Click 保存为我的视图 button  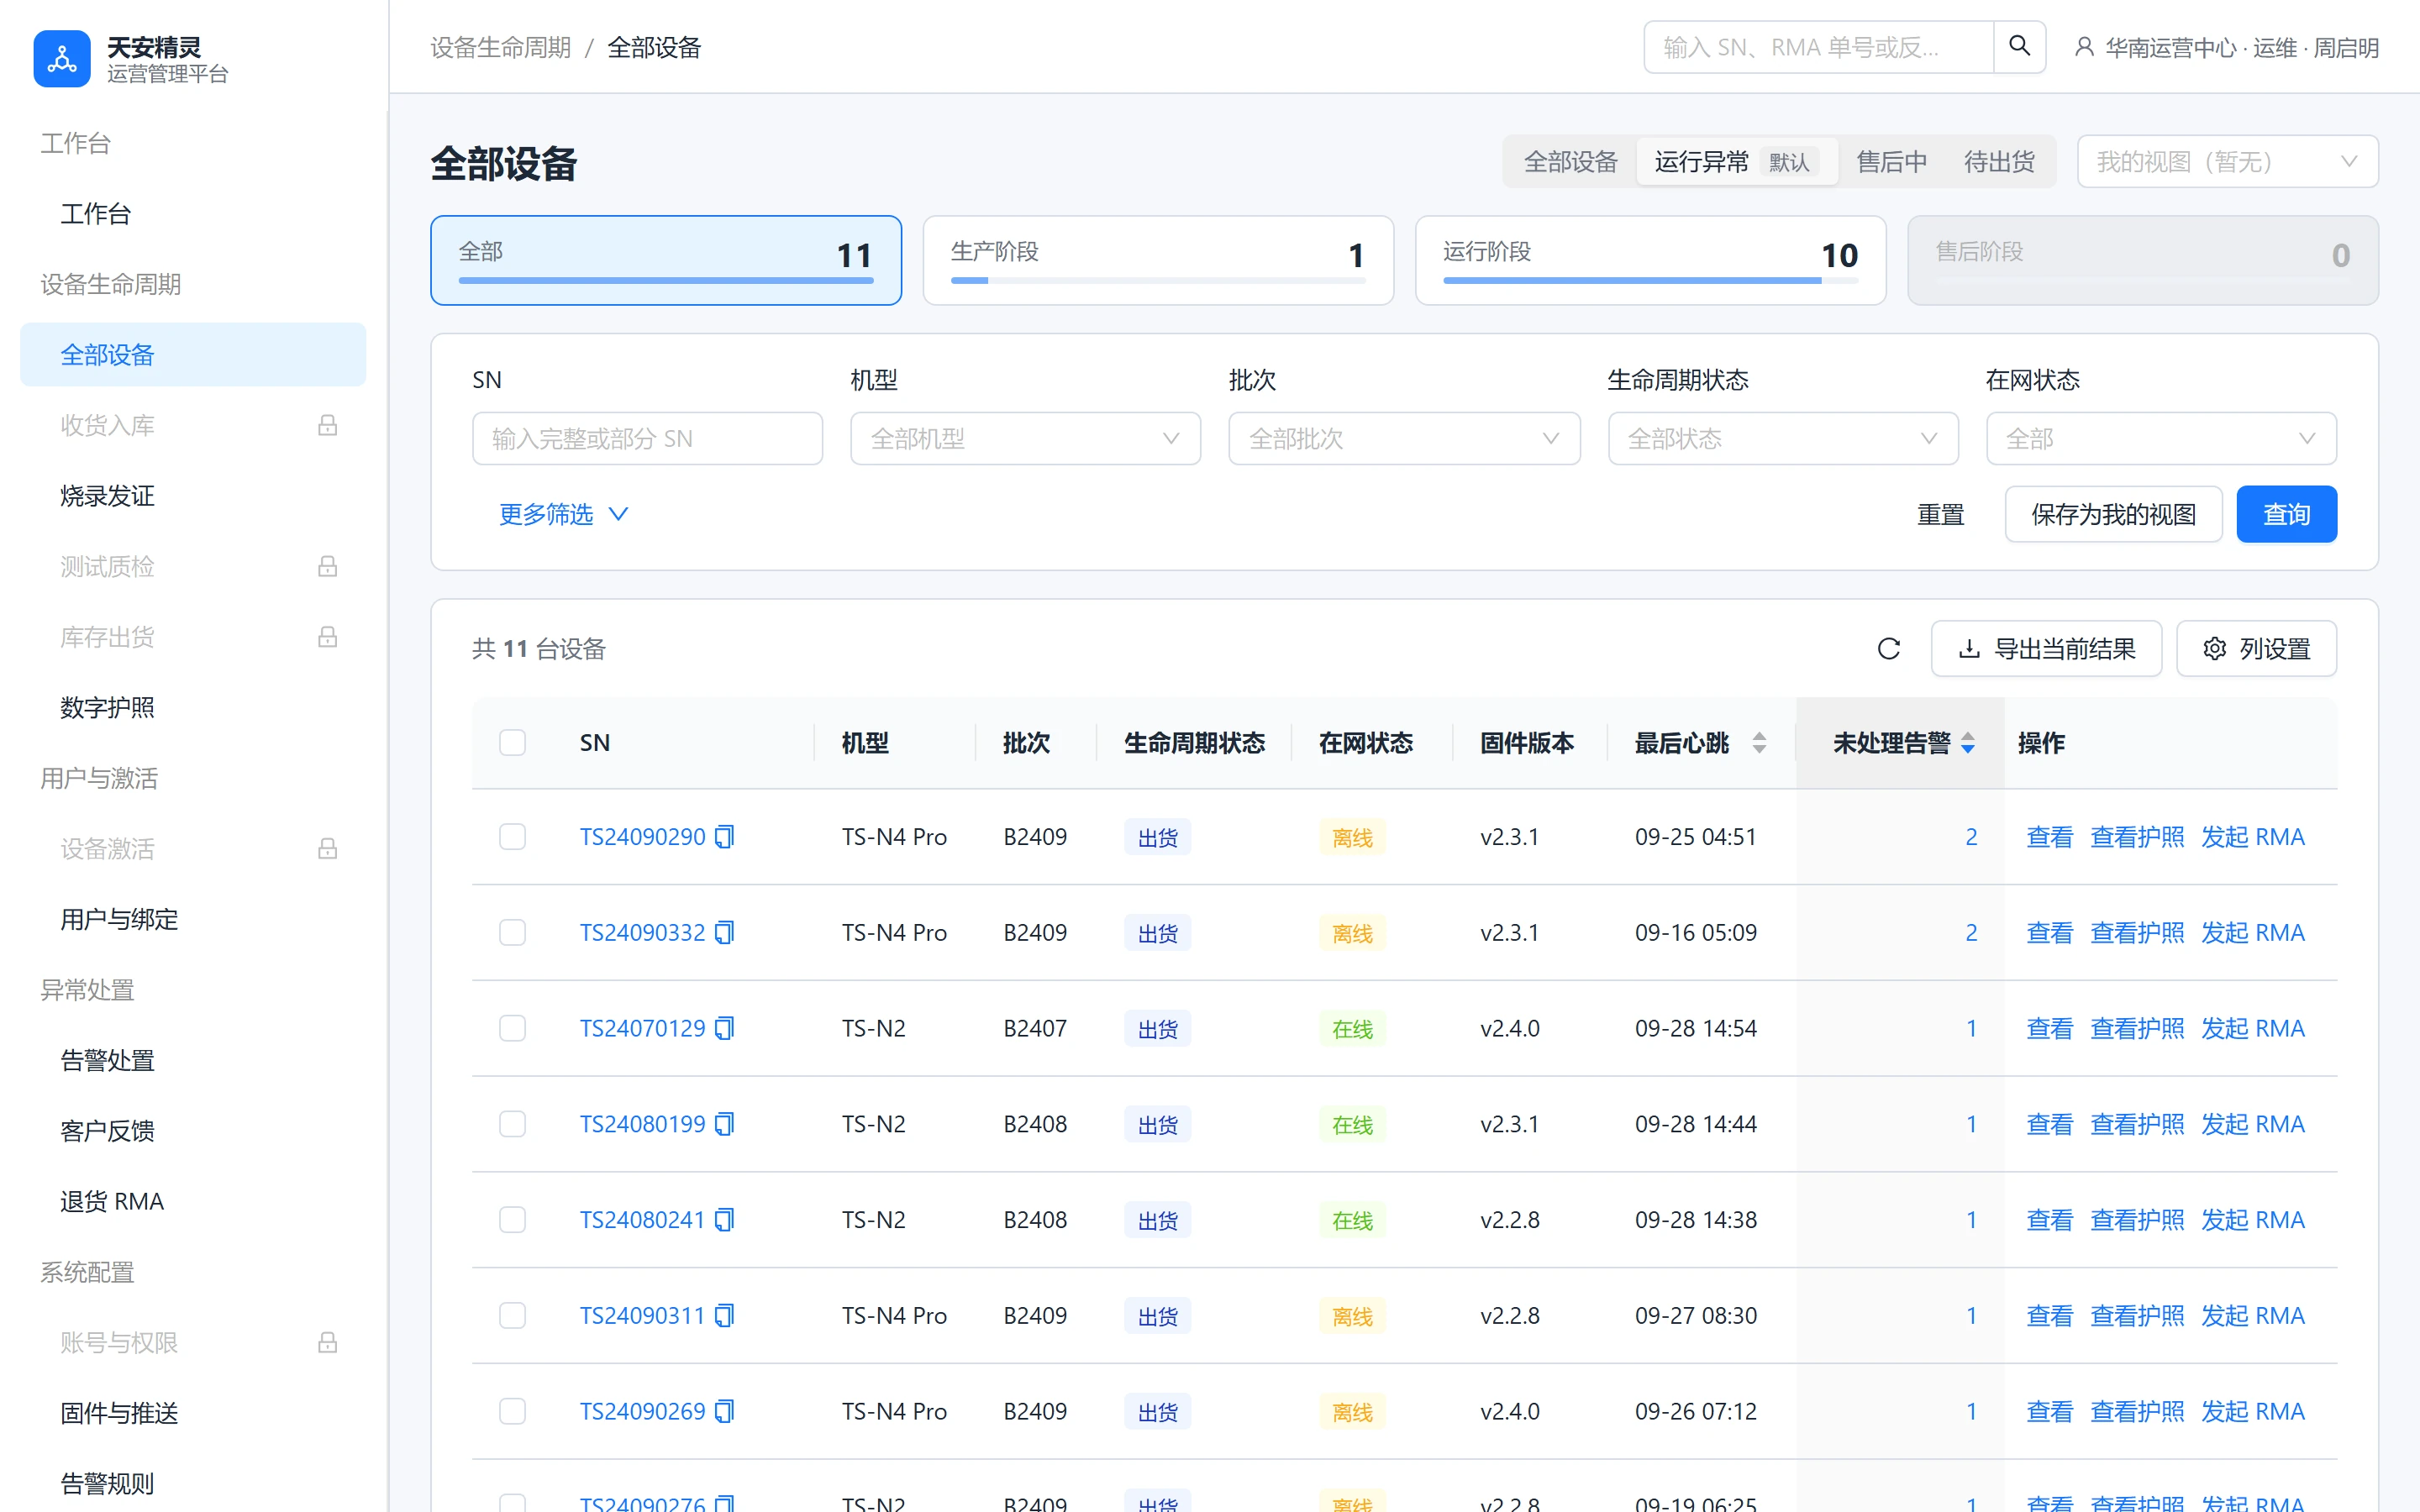tap(2113, 514)
